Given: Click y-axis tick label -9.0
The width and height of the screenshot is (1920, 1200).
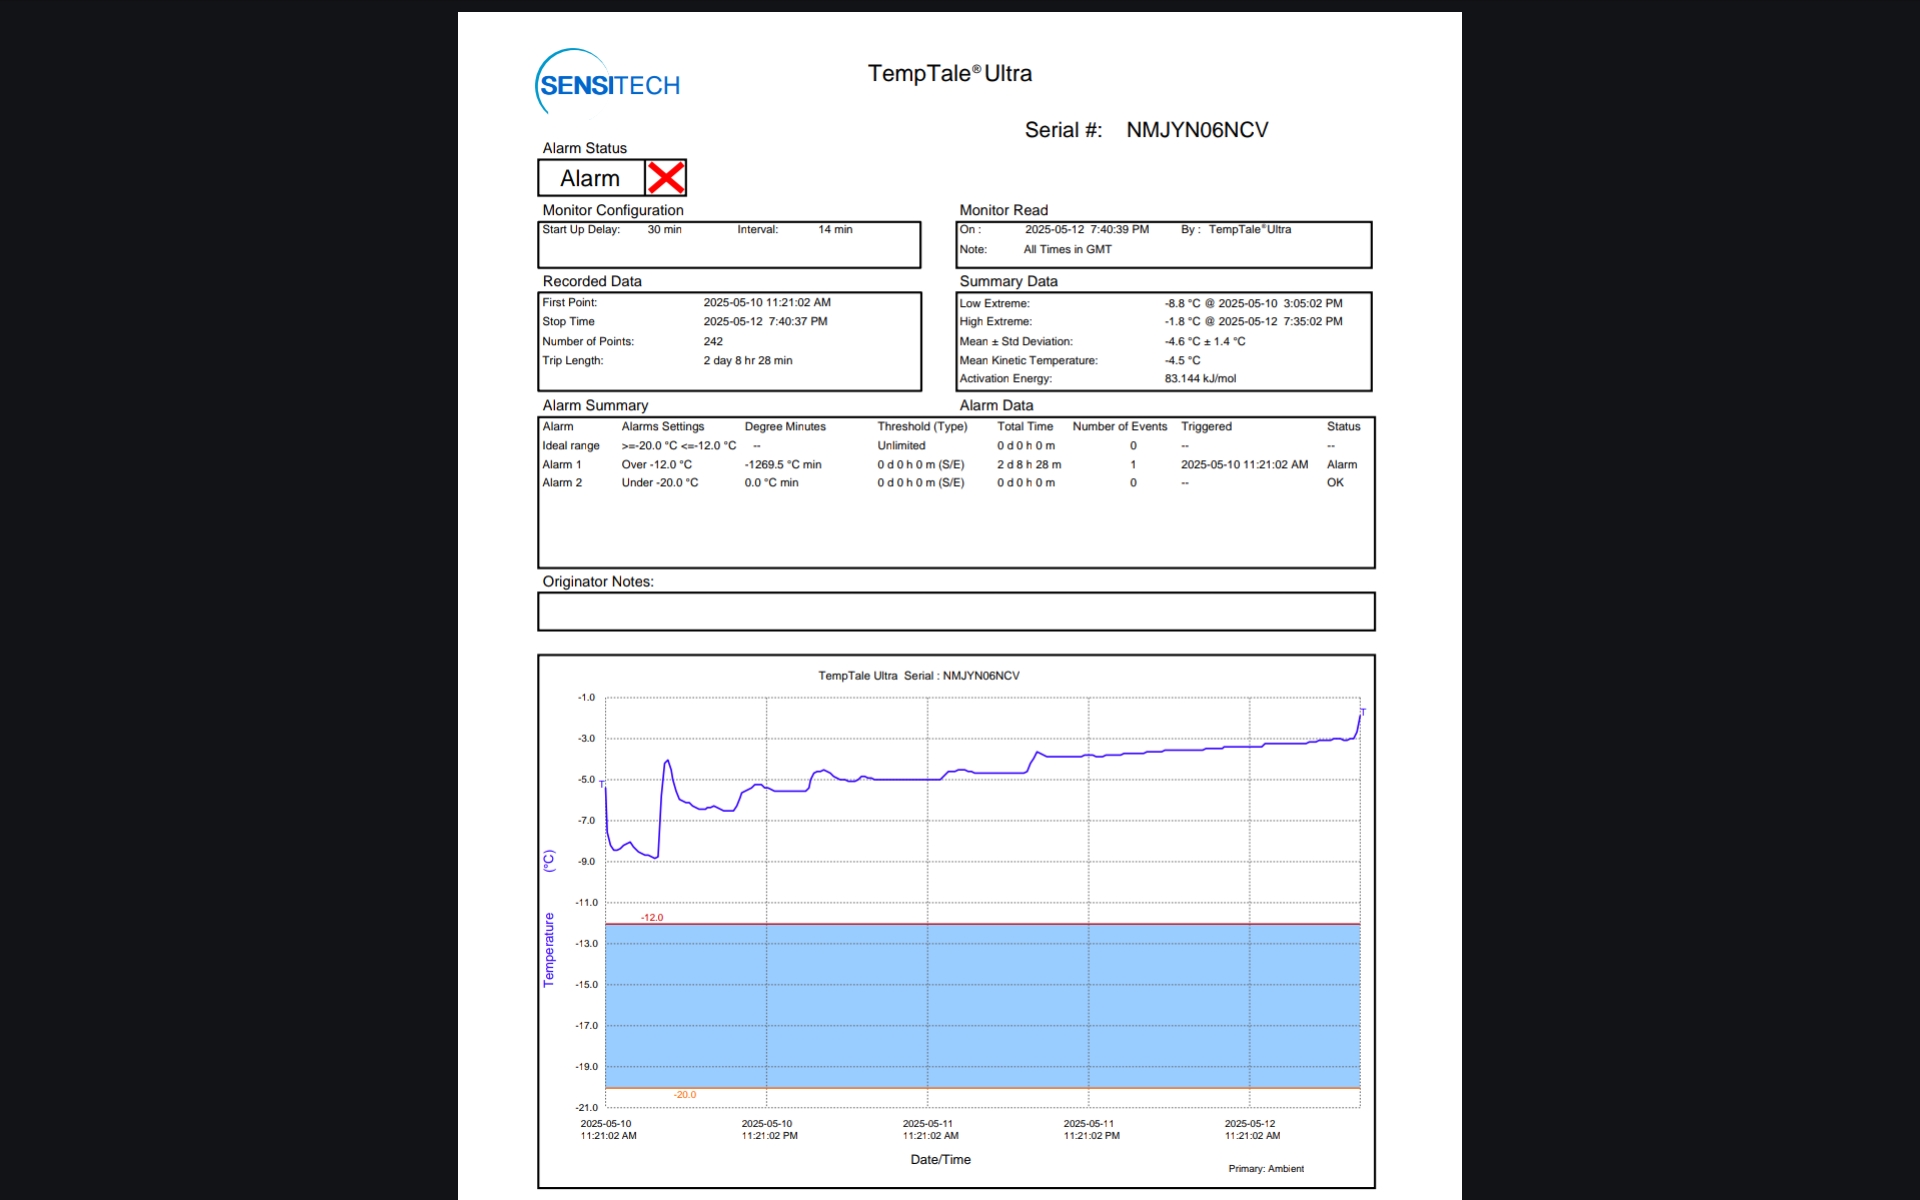Looking at the screenshot, I should coord(586,862).
